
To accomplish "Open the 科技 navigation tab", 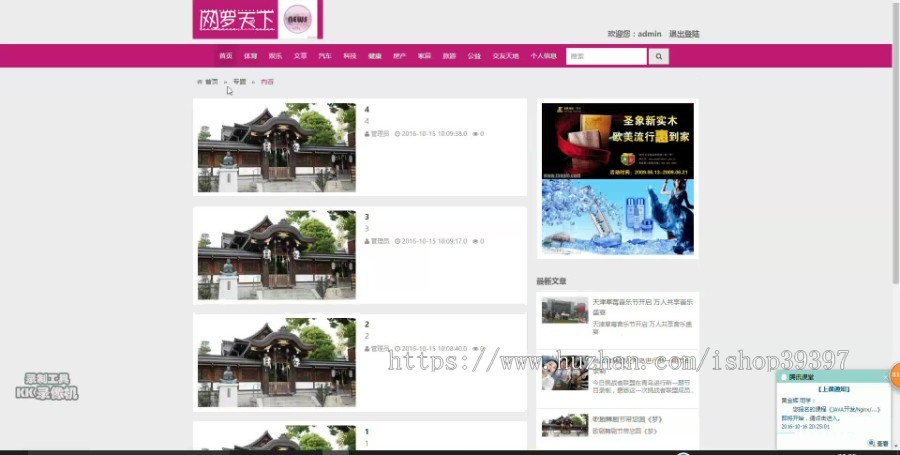I will (350, 56).
